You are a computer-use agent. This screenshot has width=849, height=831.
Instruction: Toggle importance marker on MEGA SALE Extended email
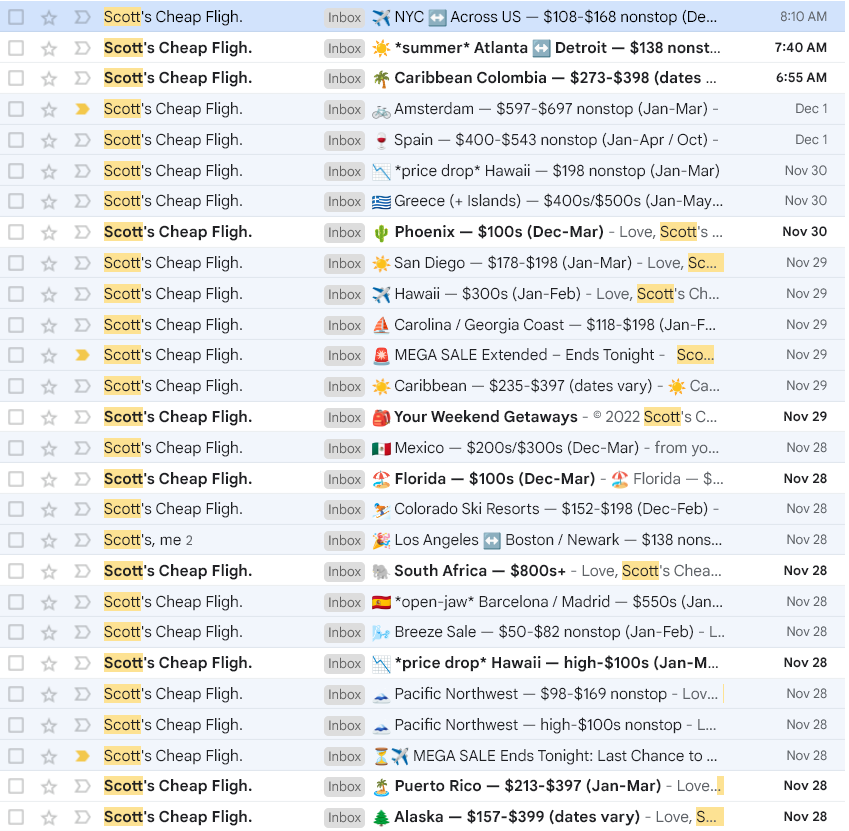tap(82, 355)
